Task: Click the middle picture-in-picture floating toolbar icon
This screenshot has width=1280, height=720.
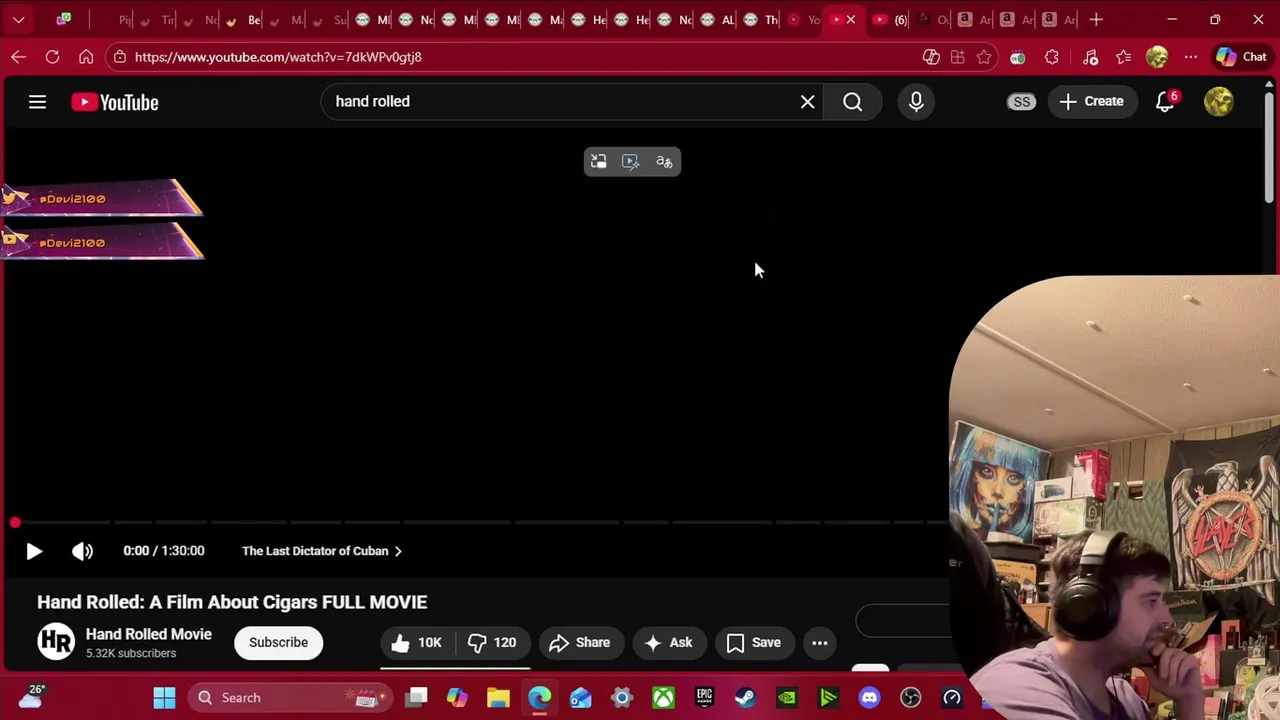Action: (x=631, y=162)
